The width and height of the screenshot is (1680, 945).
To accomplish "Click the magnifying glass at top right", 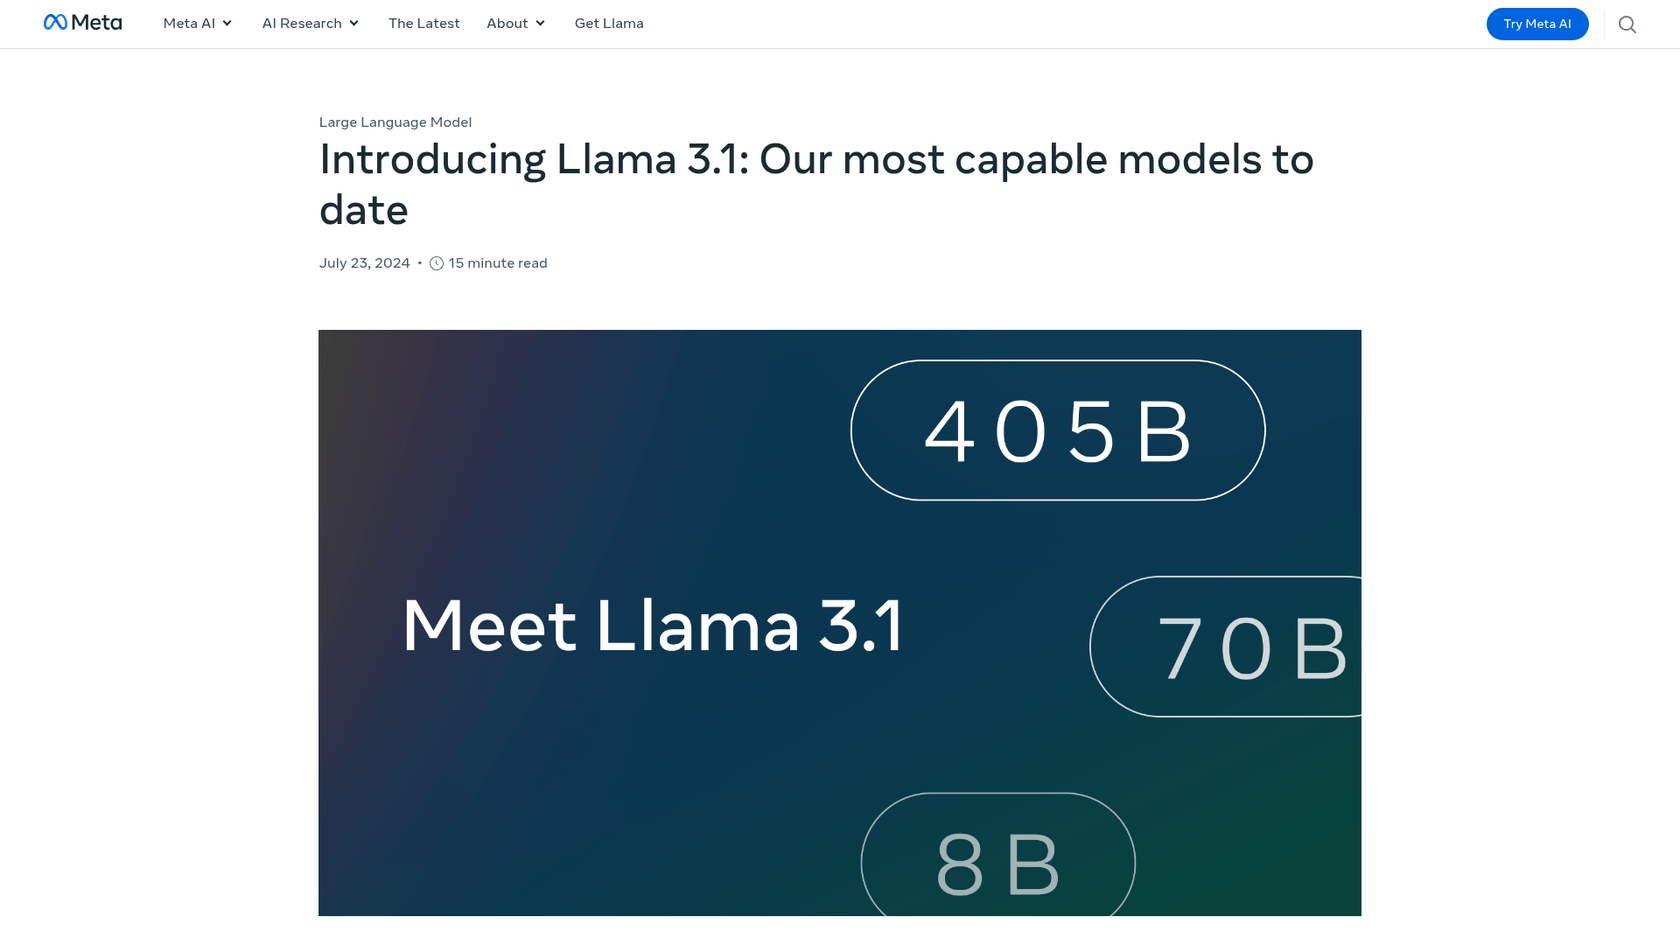I will pyautogui.click(x=1627, y=23).
